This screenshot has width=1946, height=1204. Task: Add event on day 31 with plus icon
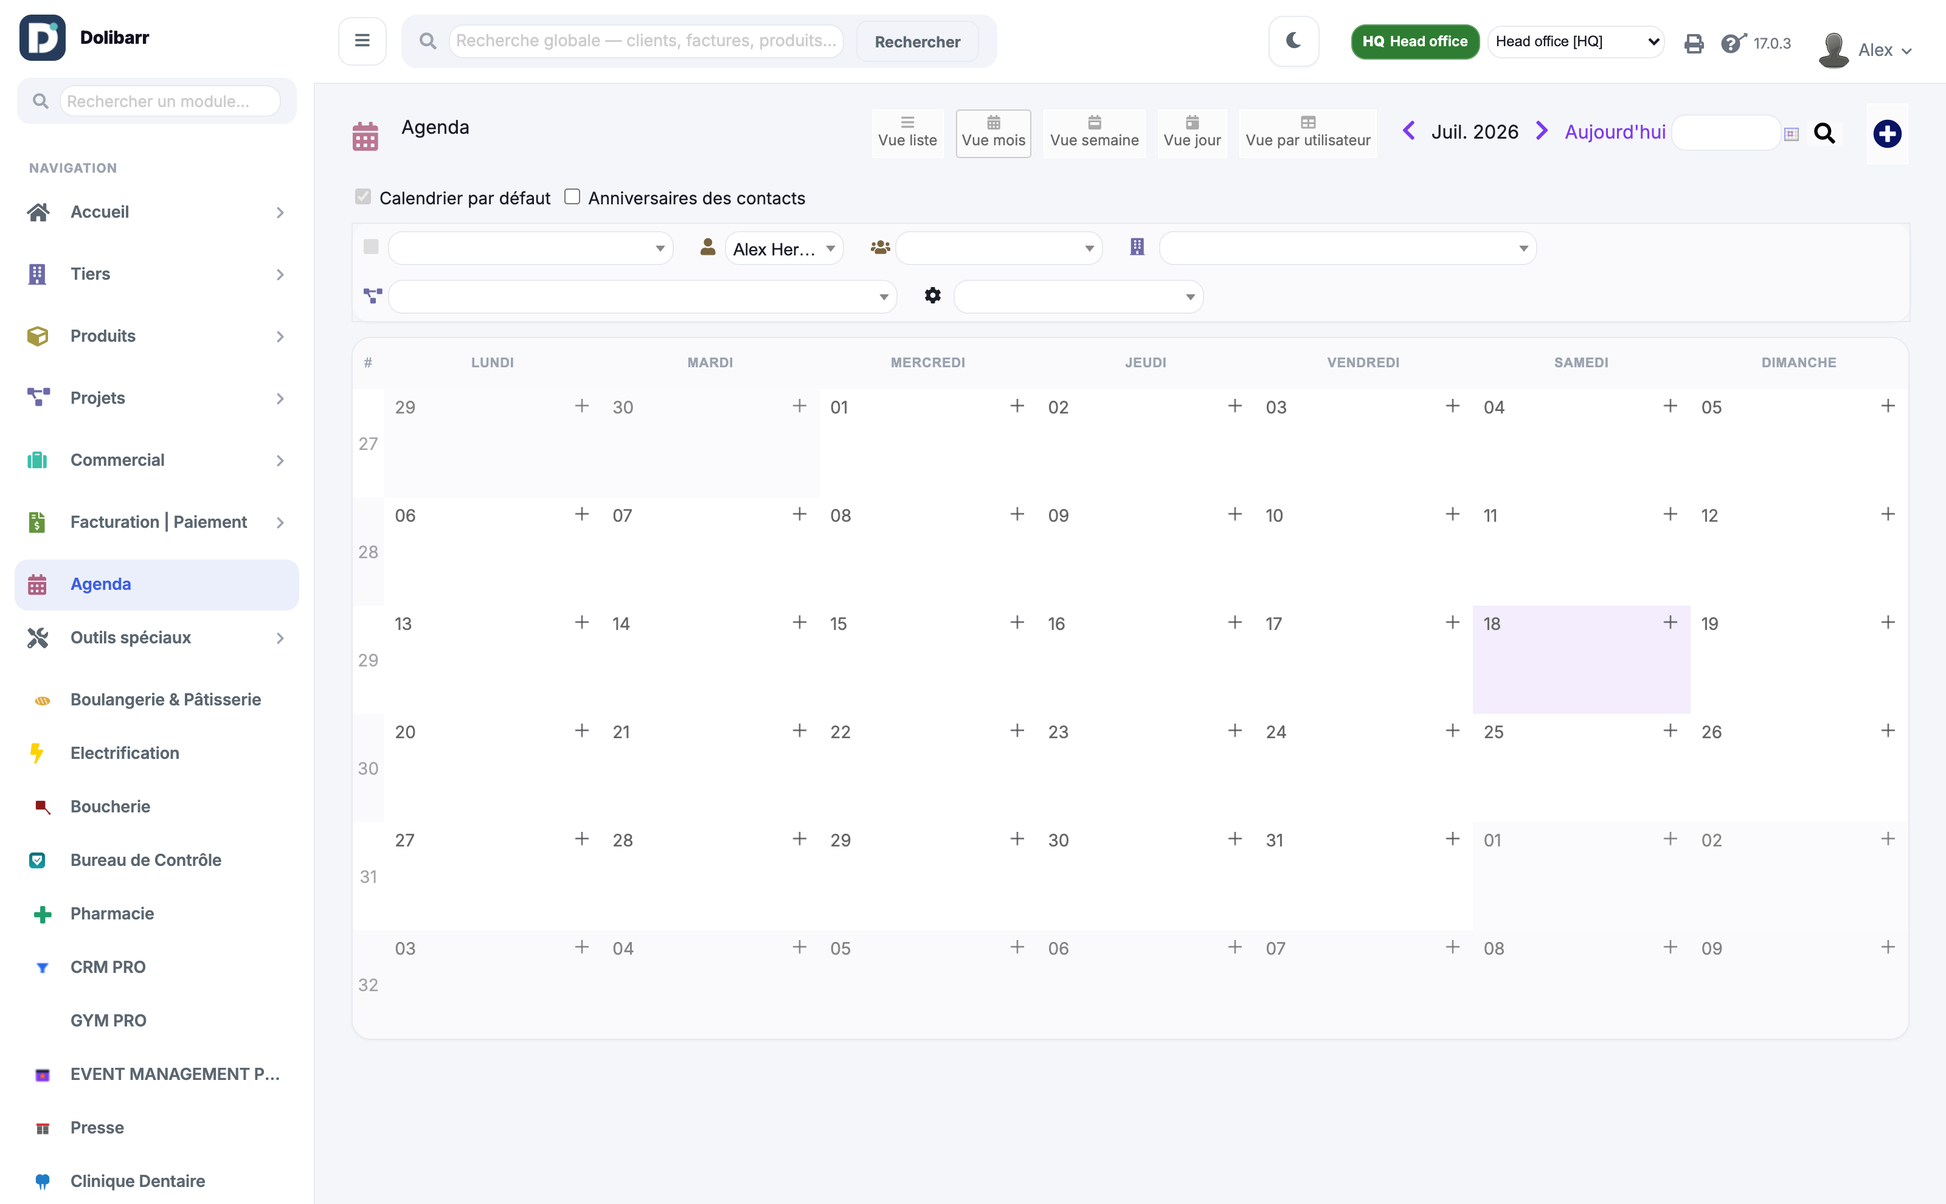pos(1452,838)
